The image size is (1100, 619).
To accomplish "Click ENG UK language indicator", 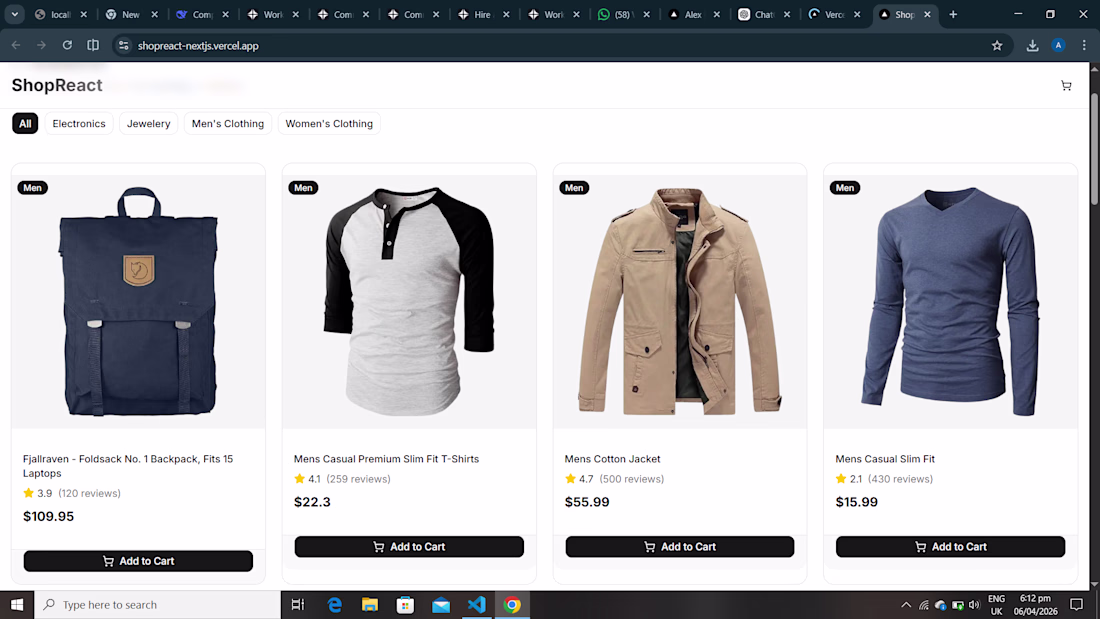I will click(996, 605).
